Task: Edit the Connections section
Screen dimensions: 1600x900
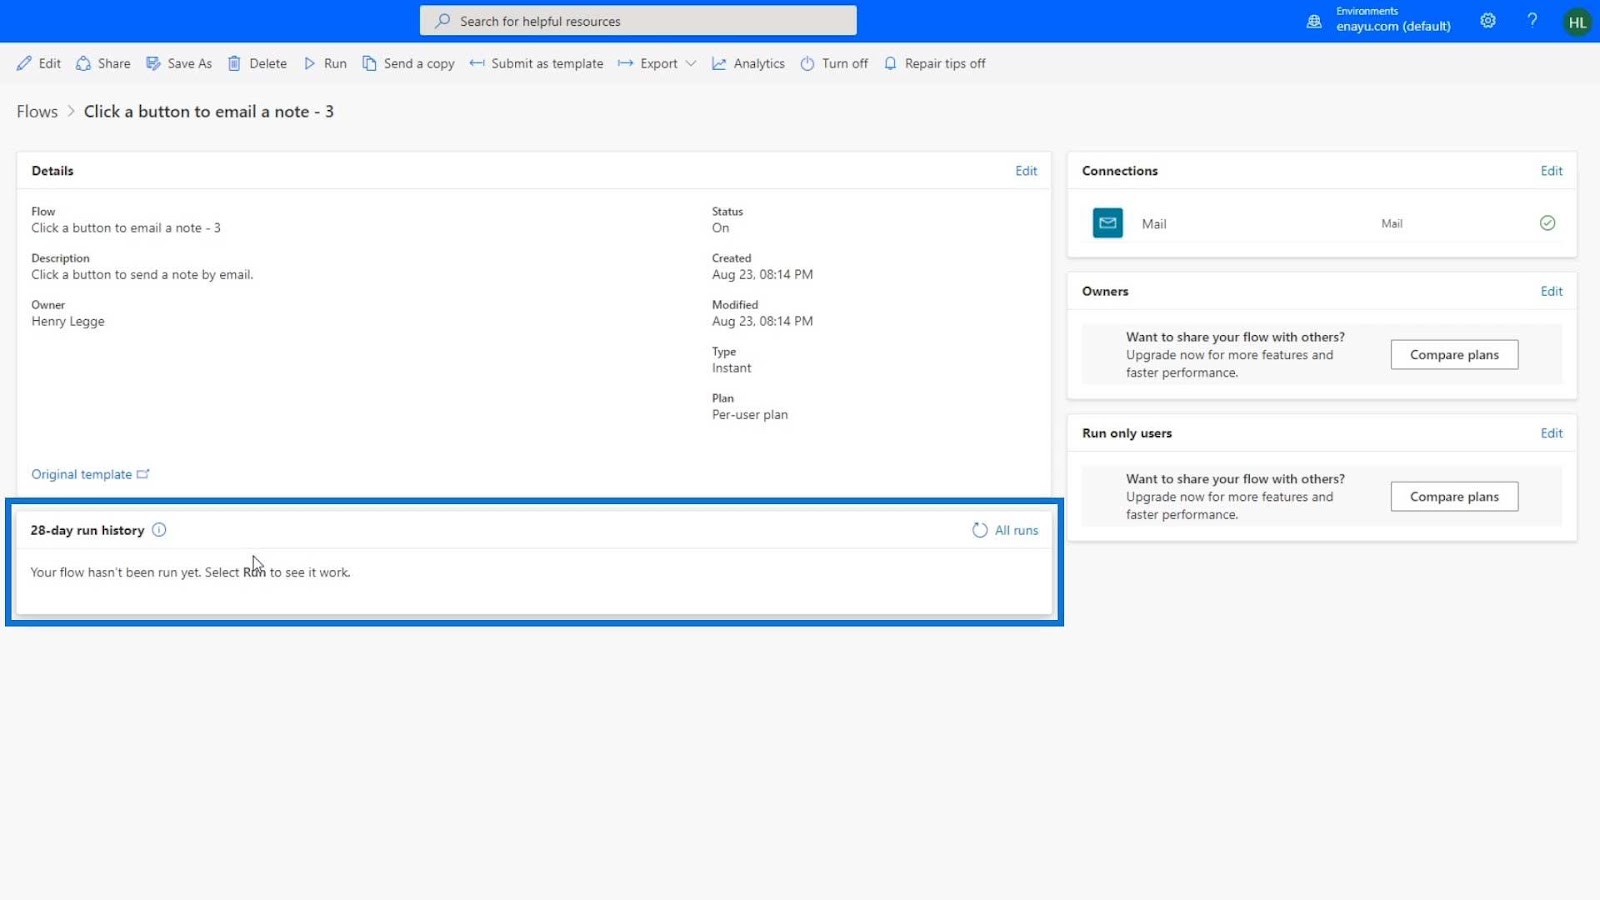Action: pos(1551,171)
